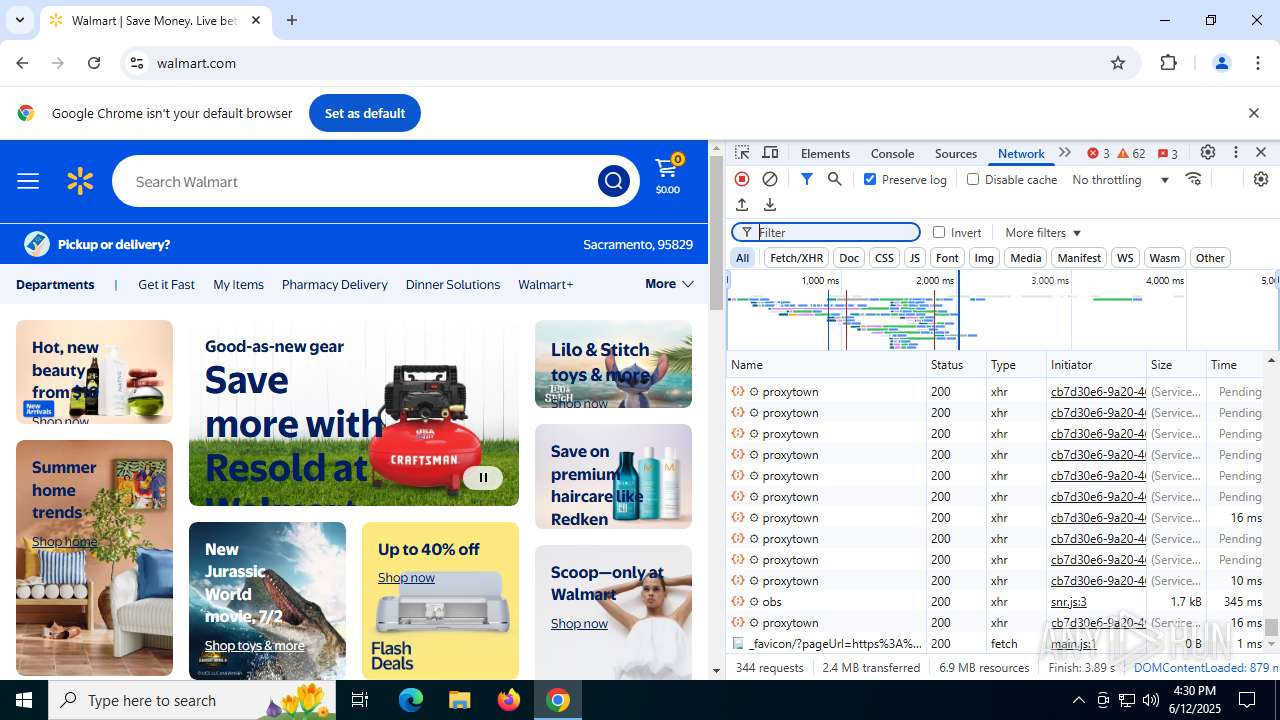Image resolution: width=1280 pixels, height=720 pixels.
Task: Click the network Filter input field
Action: (826, 232)
